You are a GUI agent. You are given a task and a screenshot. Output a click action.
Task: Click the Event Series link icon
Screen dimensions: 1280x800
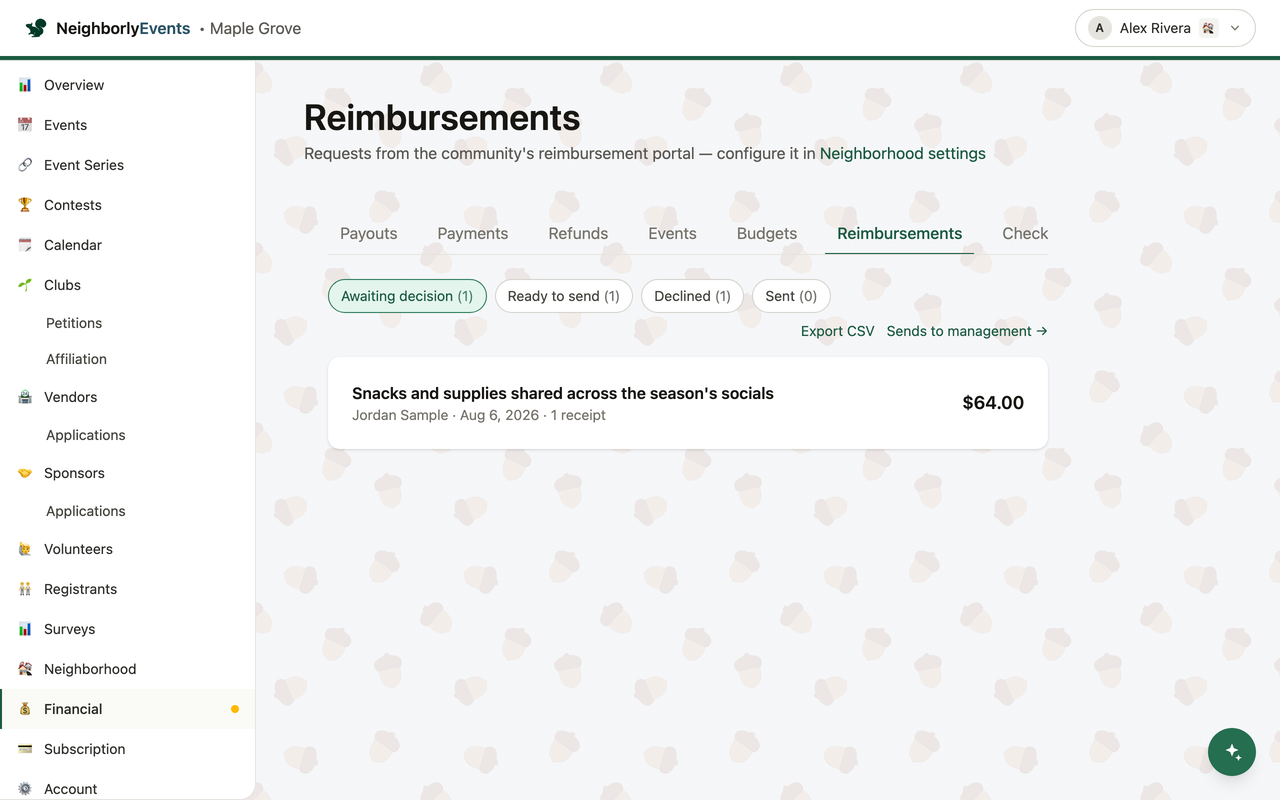(25, 165)
